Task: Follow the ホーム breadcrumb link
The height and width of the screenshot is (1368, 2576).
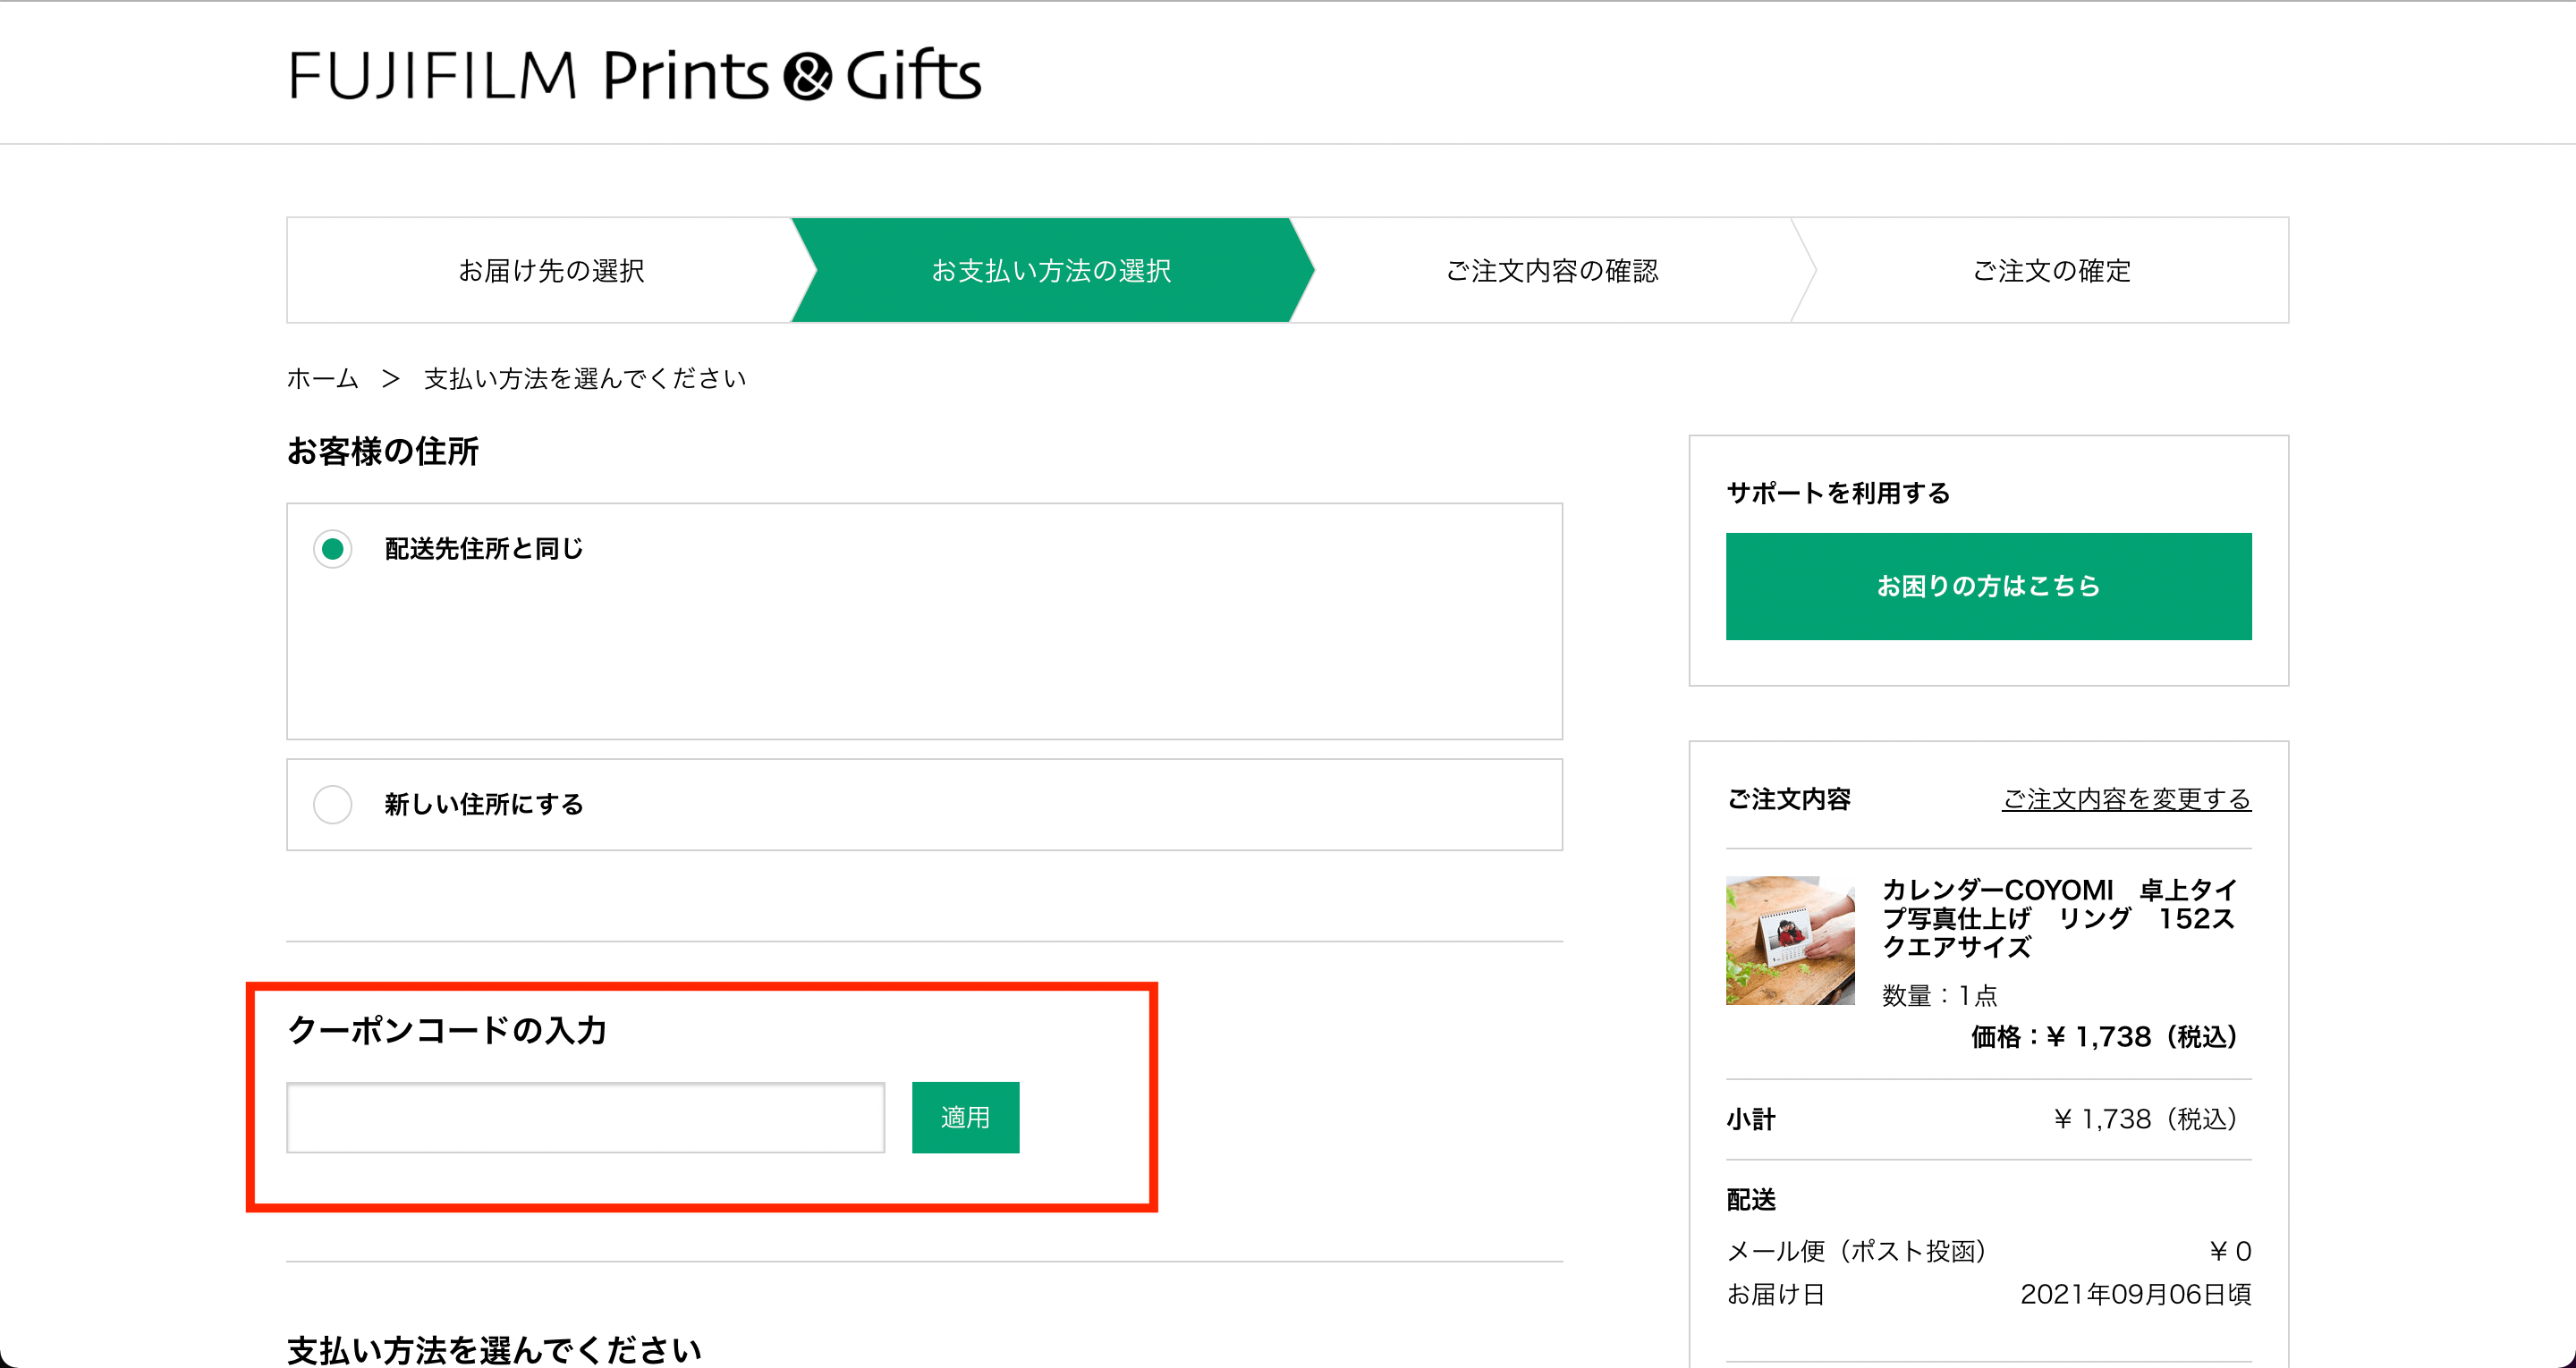Action: click(322, 379)
